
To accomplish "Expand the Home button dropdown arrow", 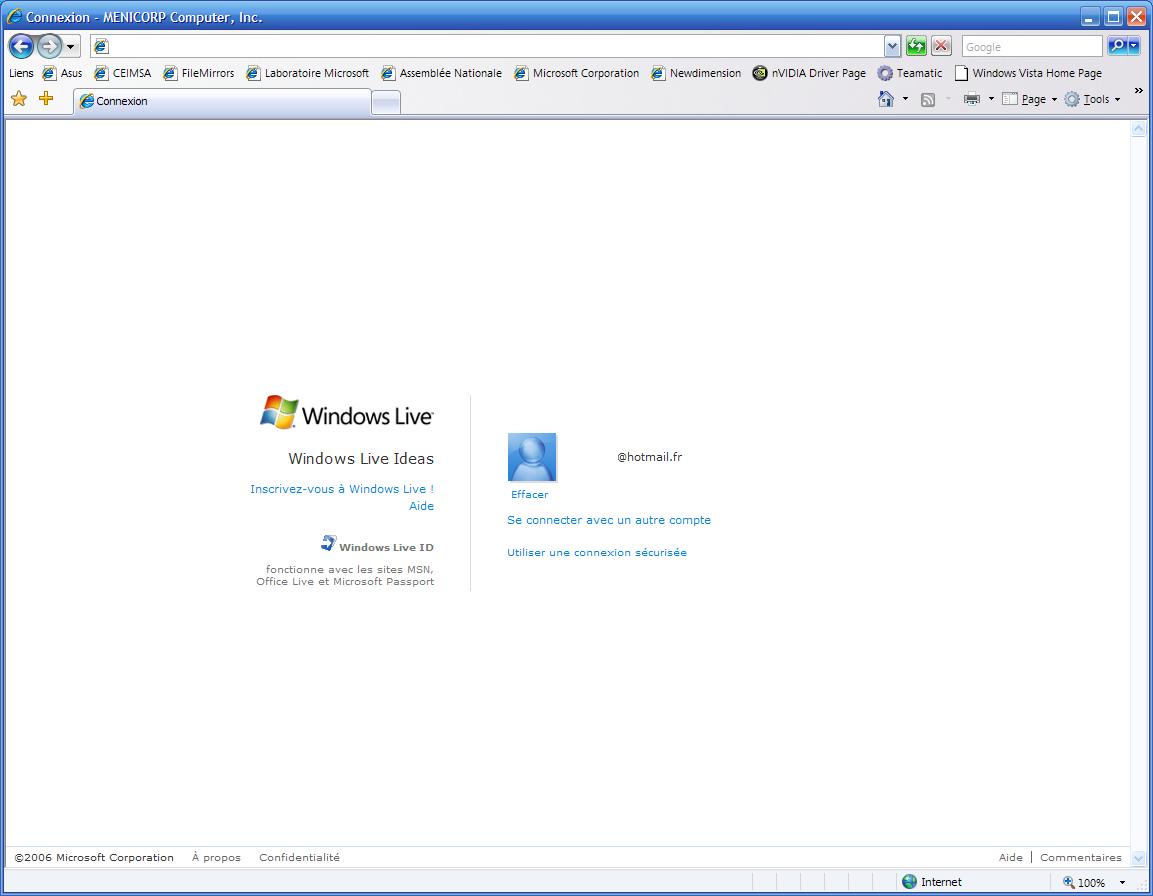I will tap(905, 99).
